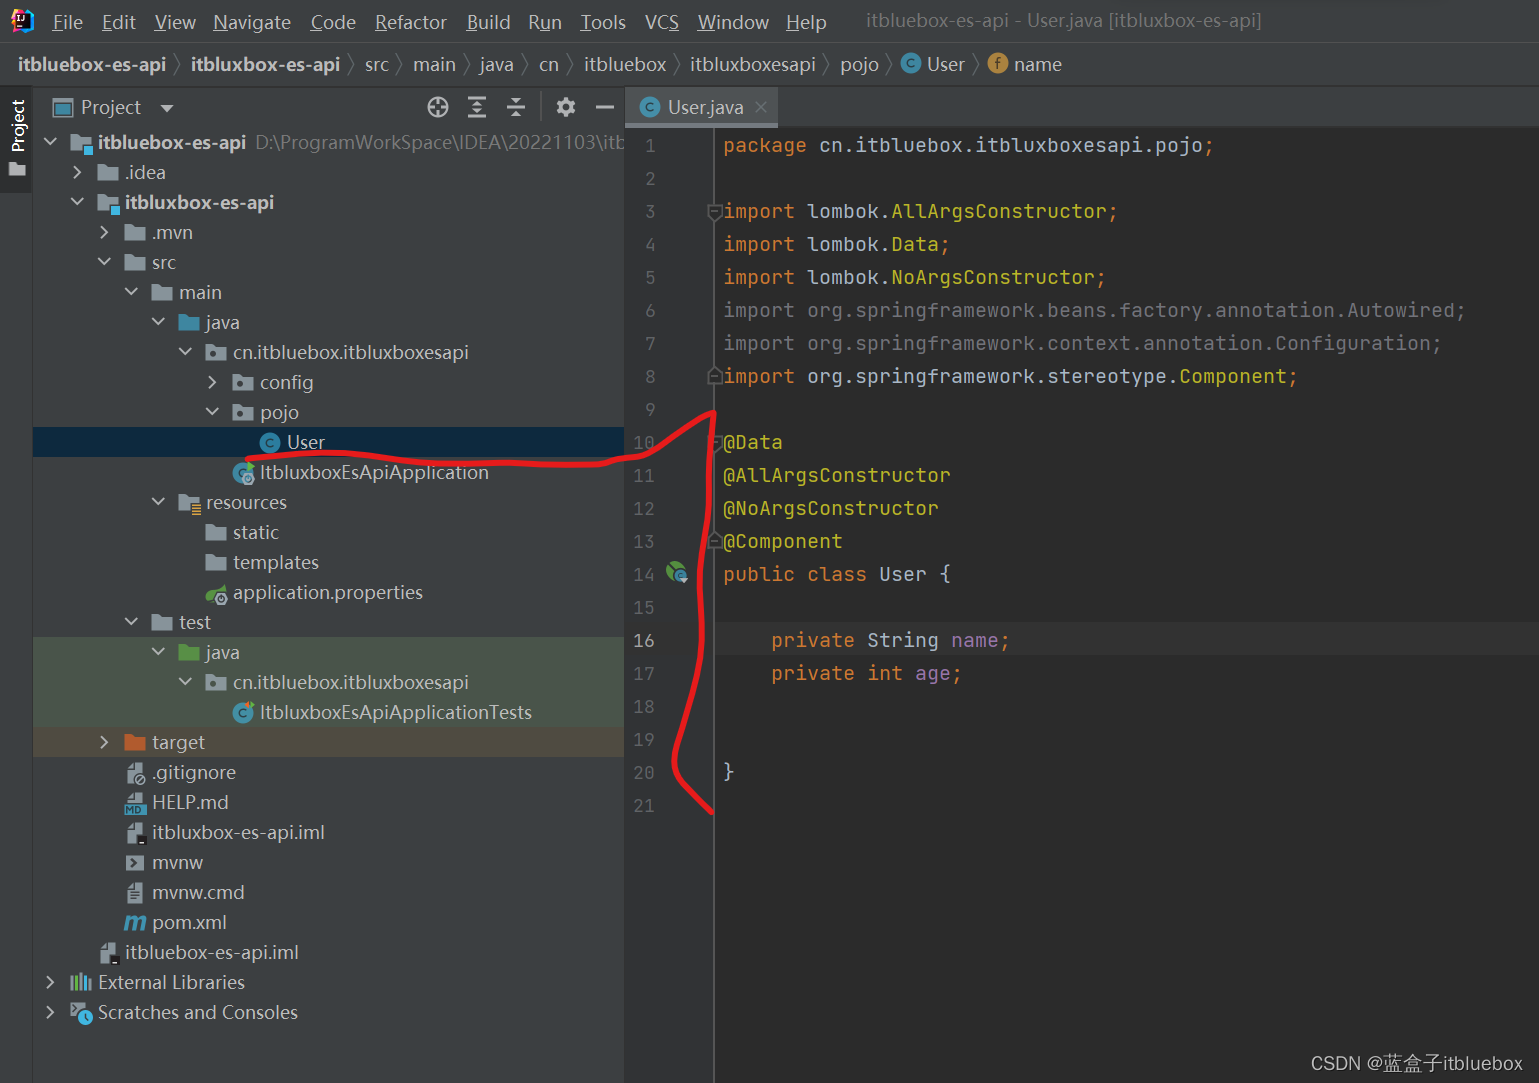The image size is (1539, 1083).
Task: Expand External Libraries node
Action: (x=50, y=982)
